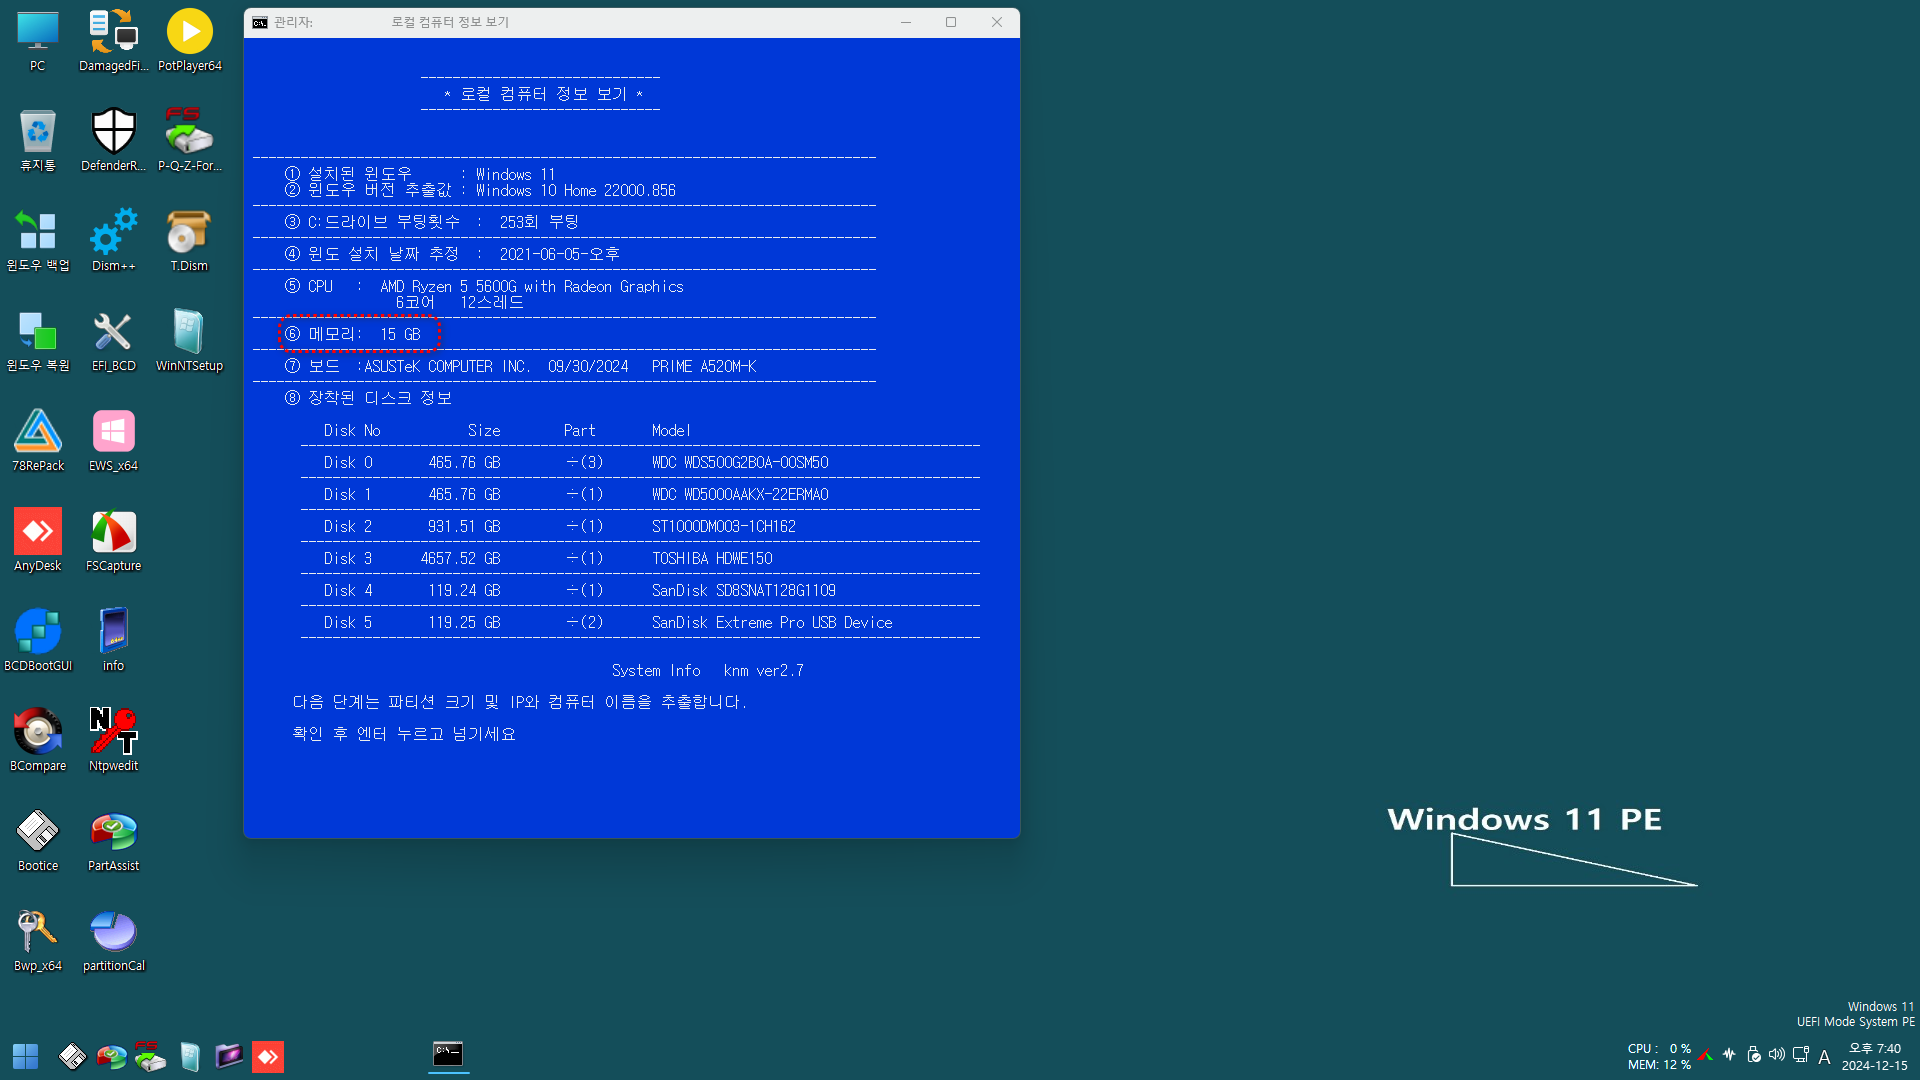Launch AnyDesk from the desktop
1920x1080 pixels.
tap(38, 541)
